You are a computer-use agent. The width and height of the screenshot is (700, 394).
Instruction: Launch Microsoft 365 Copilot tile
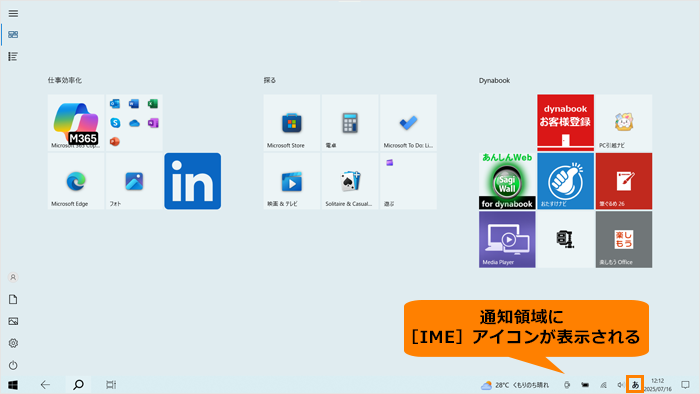(x=76, y=122)
